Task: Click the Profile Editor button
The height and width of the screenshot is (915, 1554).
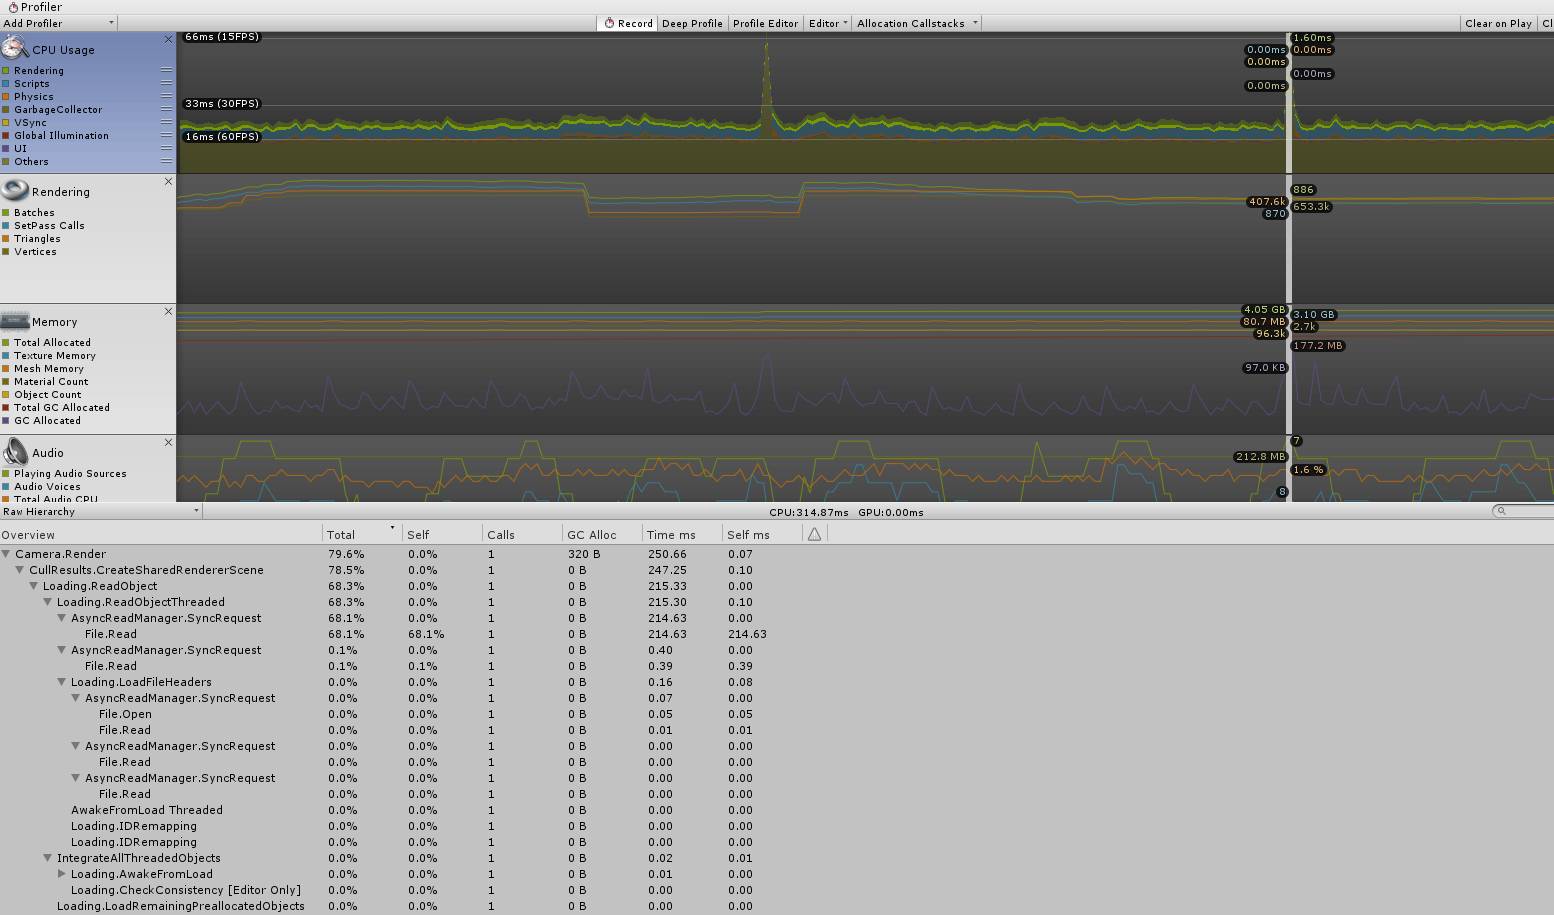Action: tap(765, 23)
